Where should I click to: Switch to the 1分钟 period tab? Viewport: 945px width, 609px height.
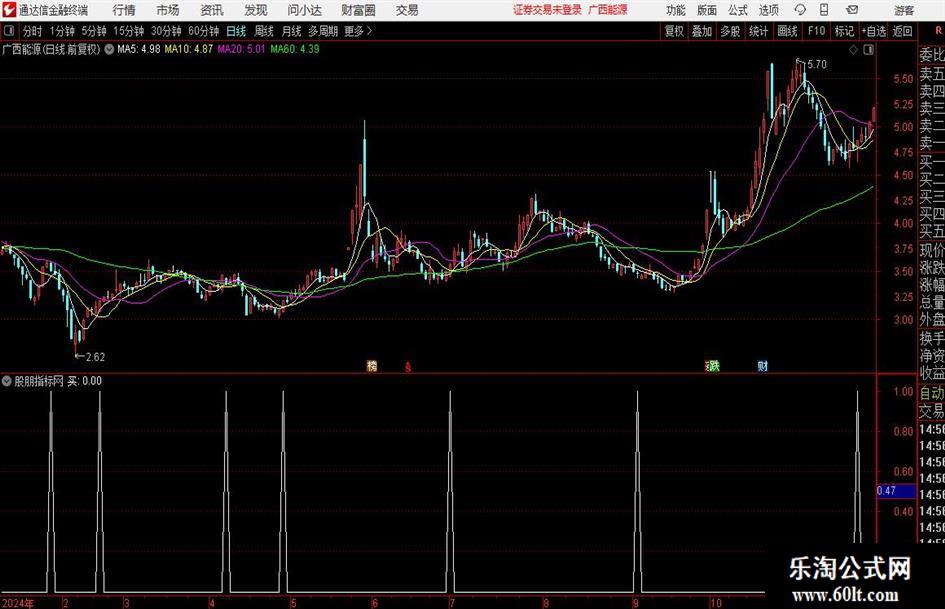click(x=62, y=31)
